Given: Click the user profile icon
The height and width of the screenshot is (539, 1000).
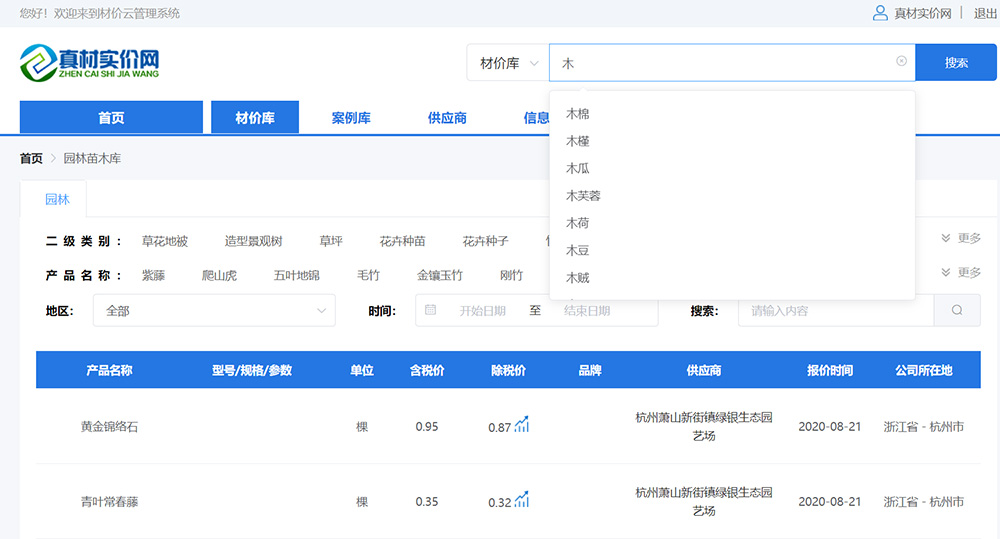Looking at the screenshot, I should 880,13.
